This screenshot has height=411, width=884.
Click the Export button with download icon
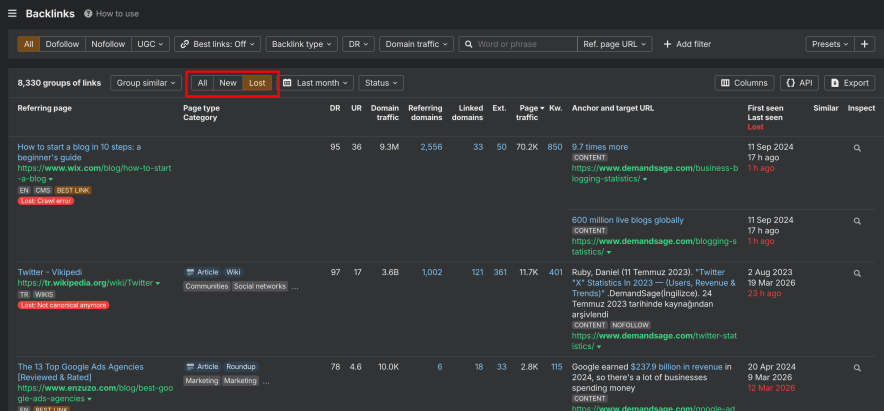pyautogui.click(x=849, y=83)
